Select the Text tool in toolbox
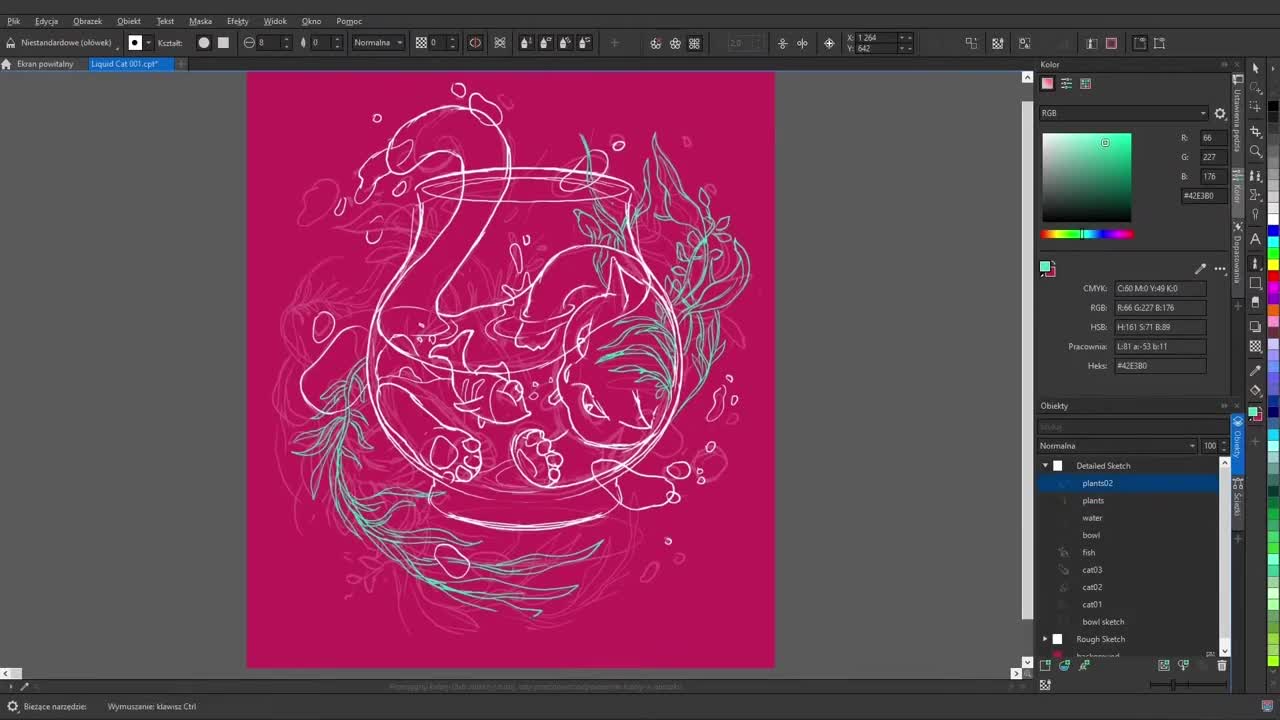1280x720 pixels. click(1256, 239)
